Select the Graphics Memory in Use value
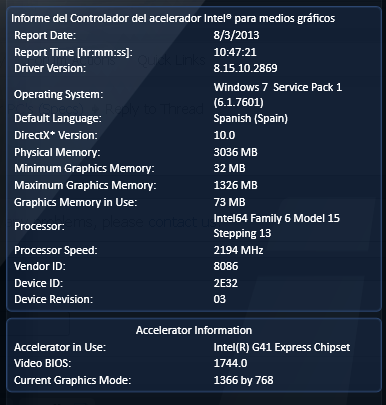This screenshot has width=386, height=405. [x=229, y=202]
